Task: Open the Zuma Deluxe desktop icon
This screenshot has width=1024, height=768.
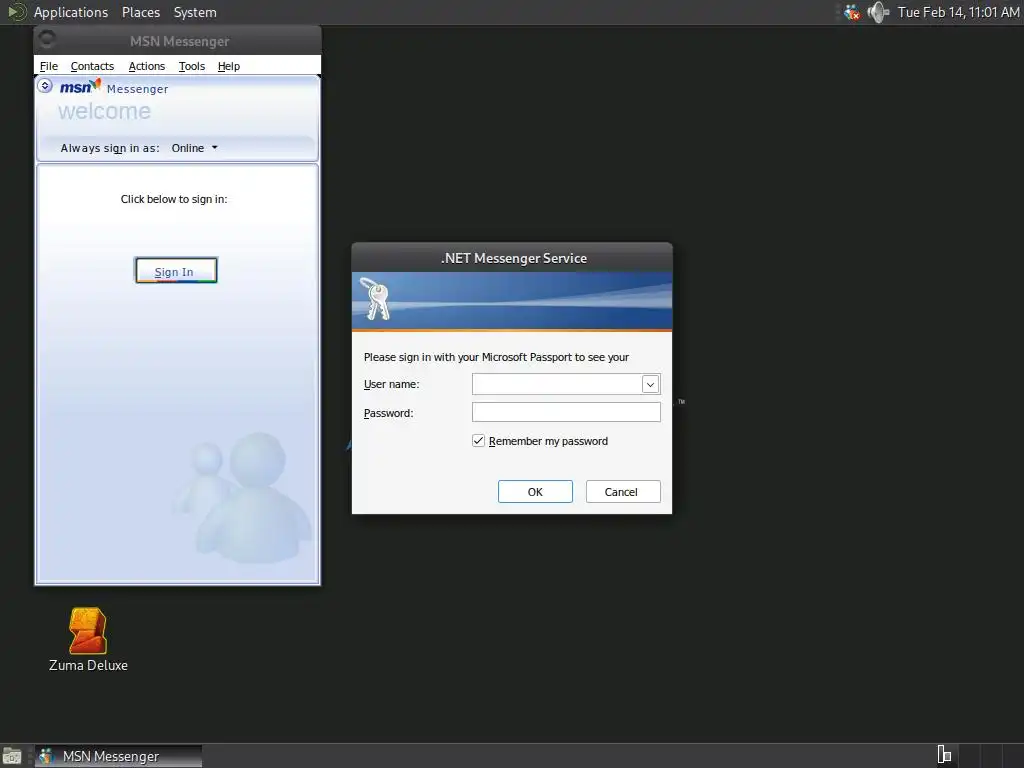Action: (x=88, y=640)
